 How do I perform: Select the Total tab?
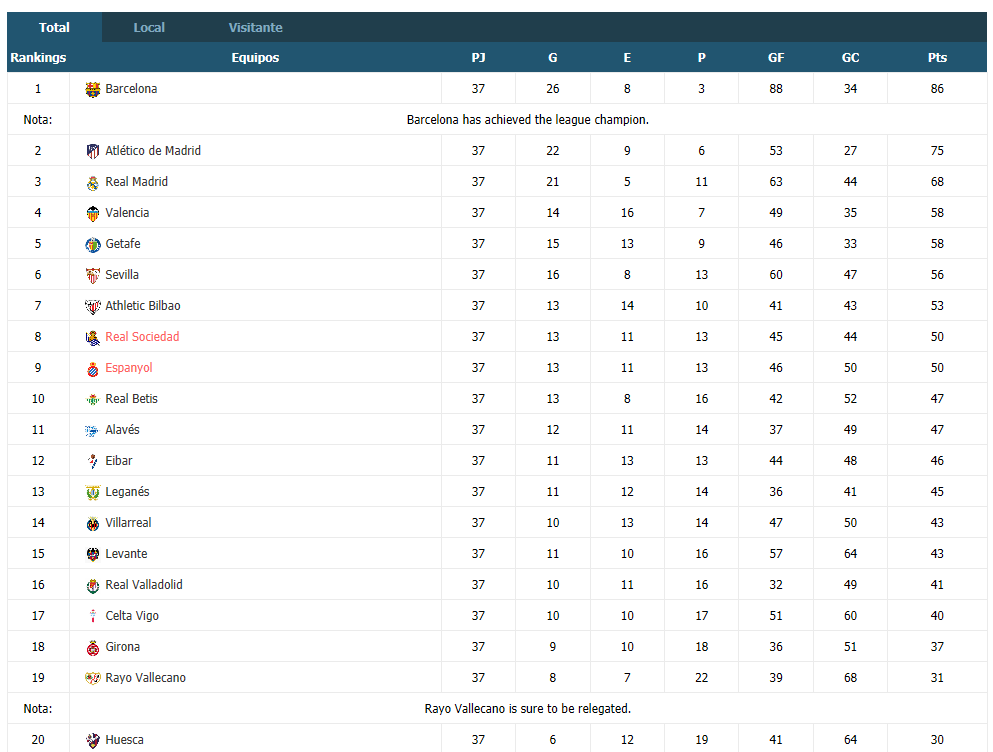point(54,27)
